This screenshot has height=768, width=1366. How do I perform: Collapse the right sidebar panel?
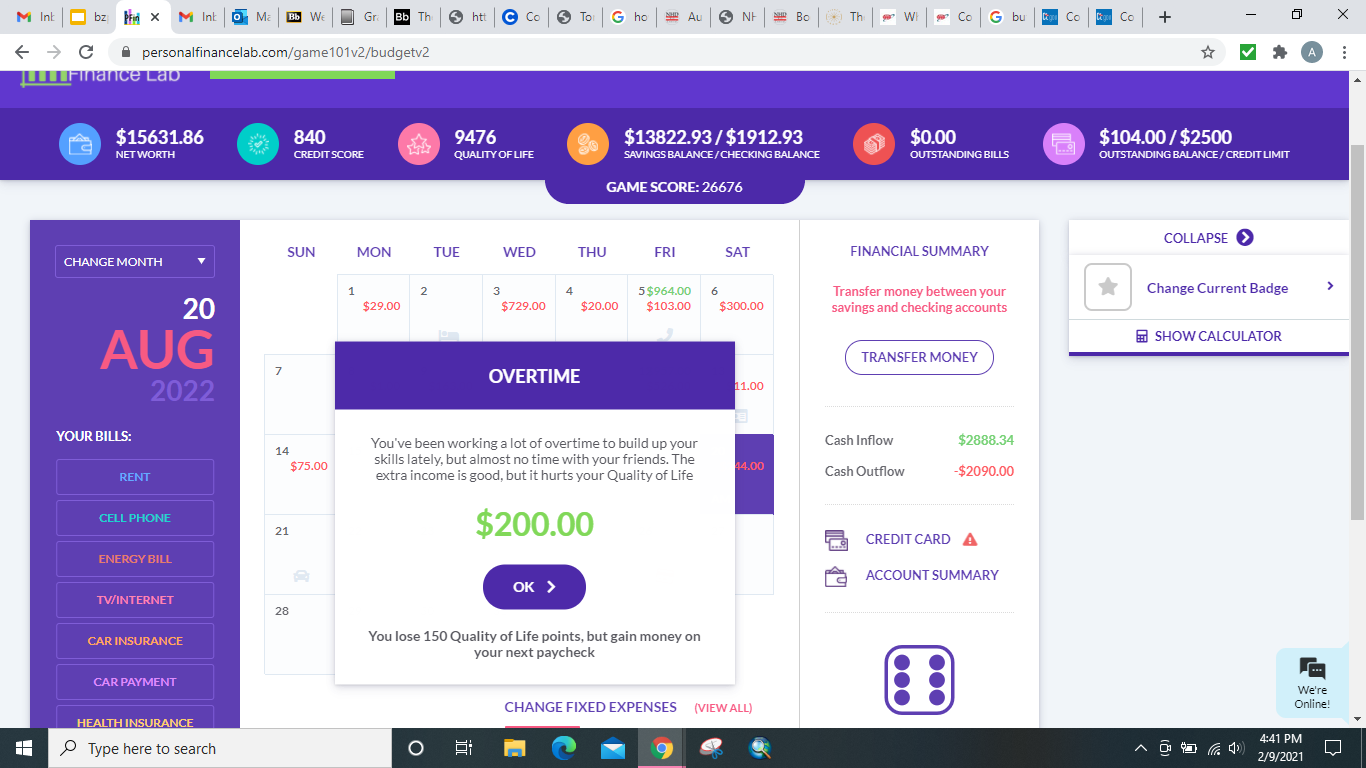pyautogui.click(x=1207, y=238)
